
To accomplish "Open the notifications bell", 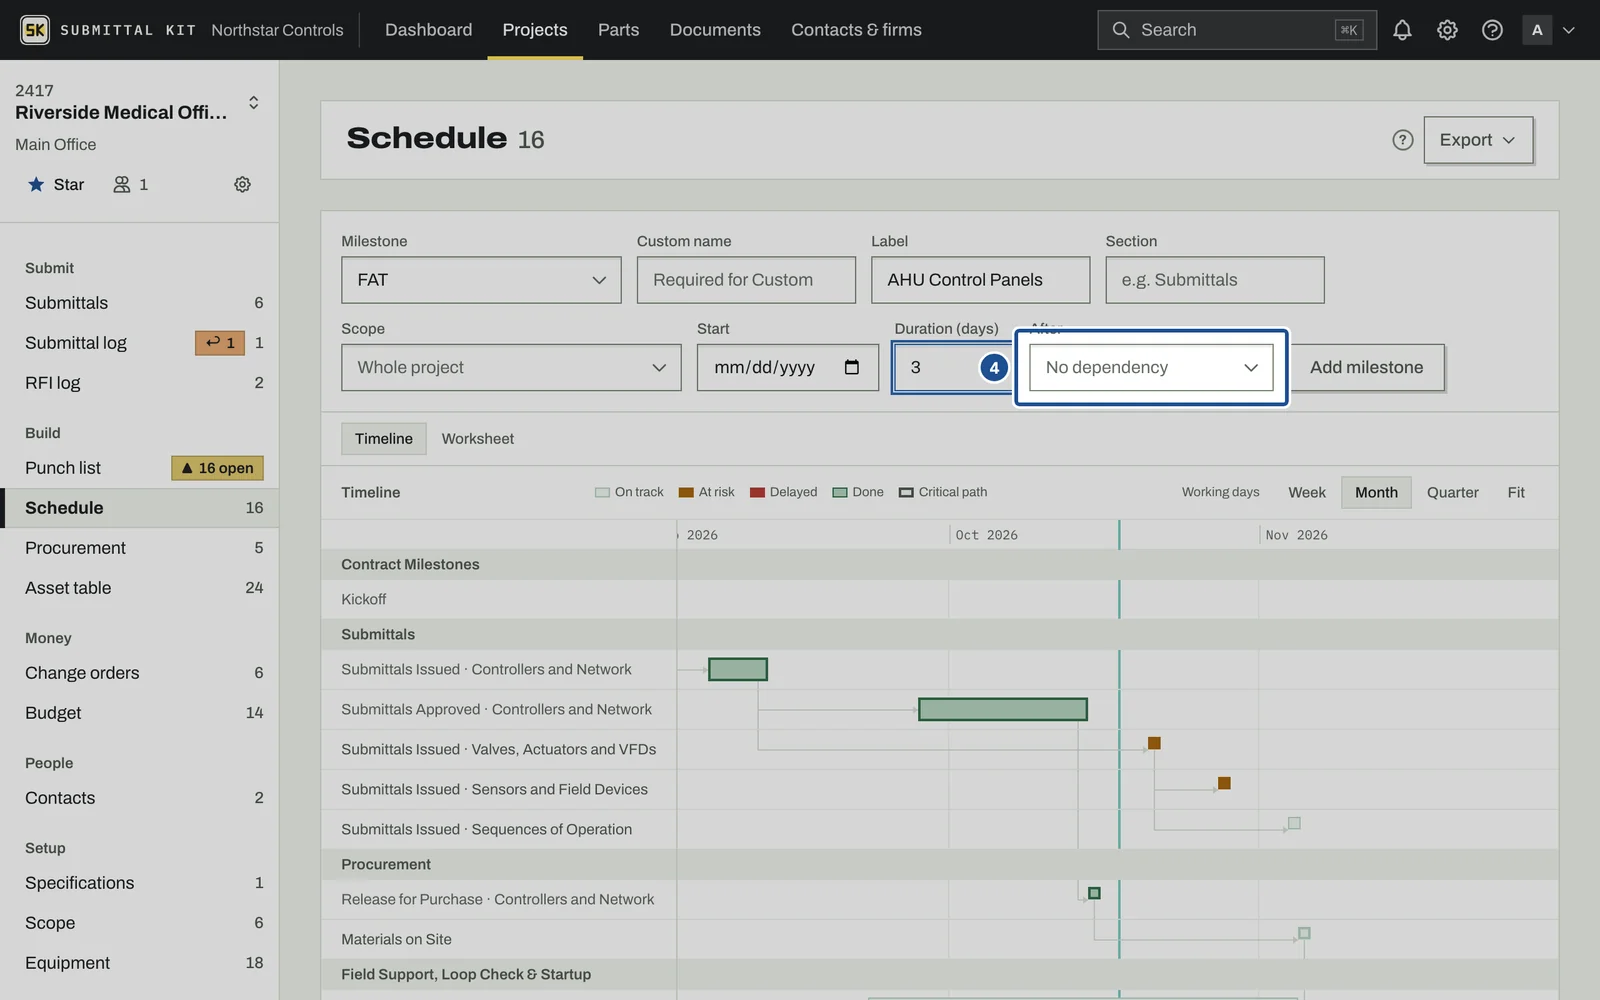I will click(1402, 30).
